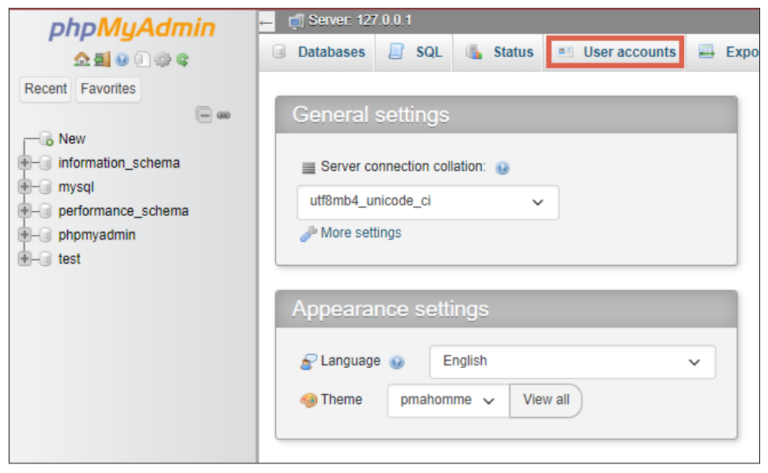Open navigation panel settings gear icon

coord(162,60)
